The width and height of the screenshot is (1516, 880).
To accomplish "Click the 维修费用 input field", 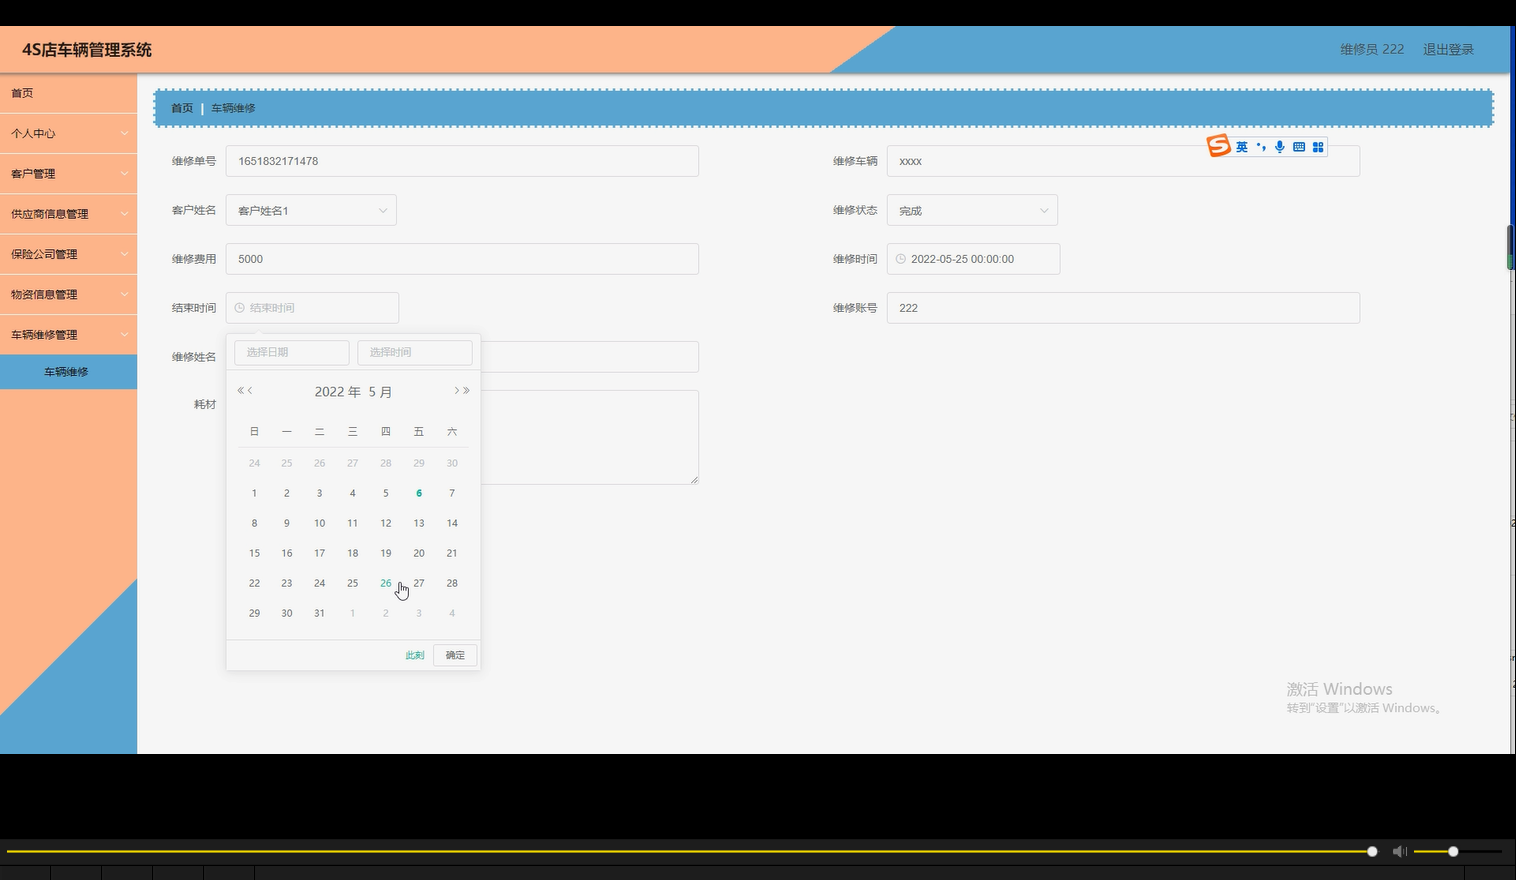I will pyautogui.click(x=462, y=259).
